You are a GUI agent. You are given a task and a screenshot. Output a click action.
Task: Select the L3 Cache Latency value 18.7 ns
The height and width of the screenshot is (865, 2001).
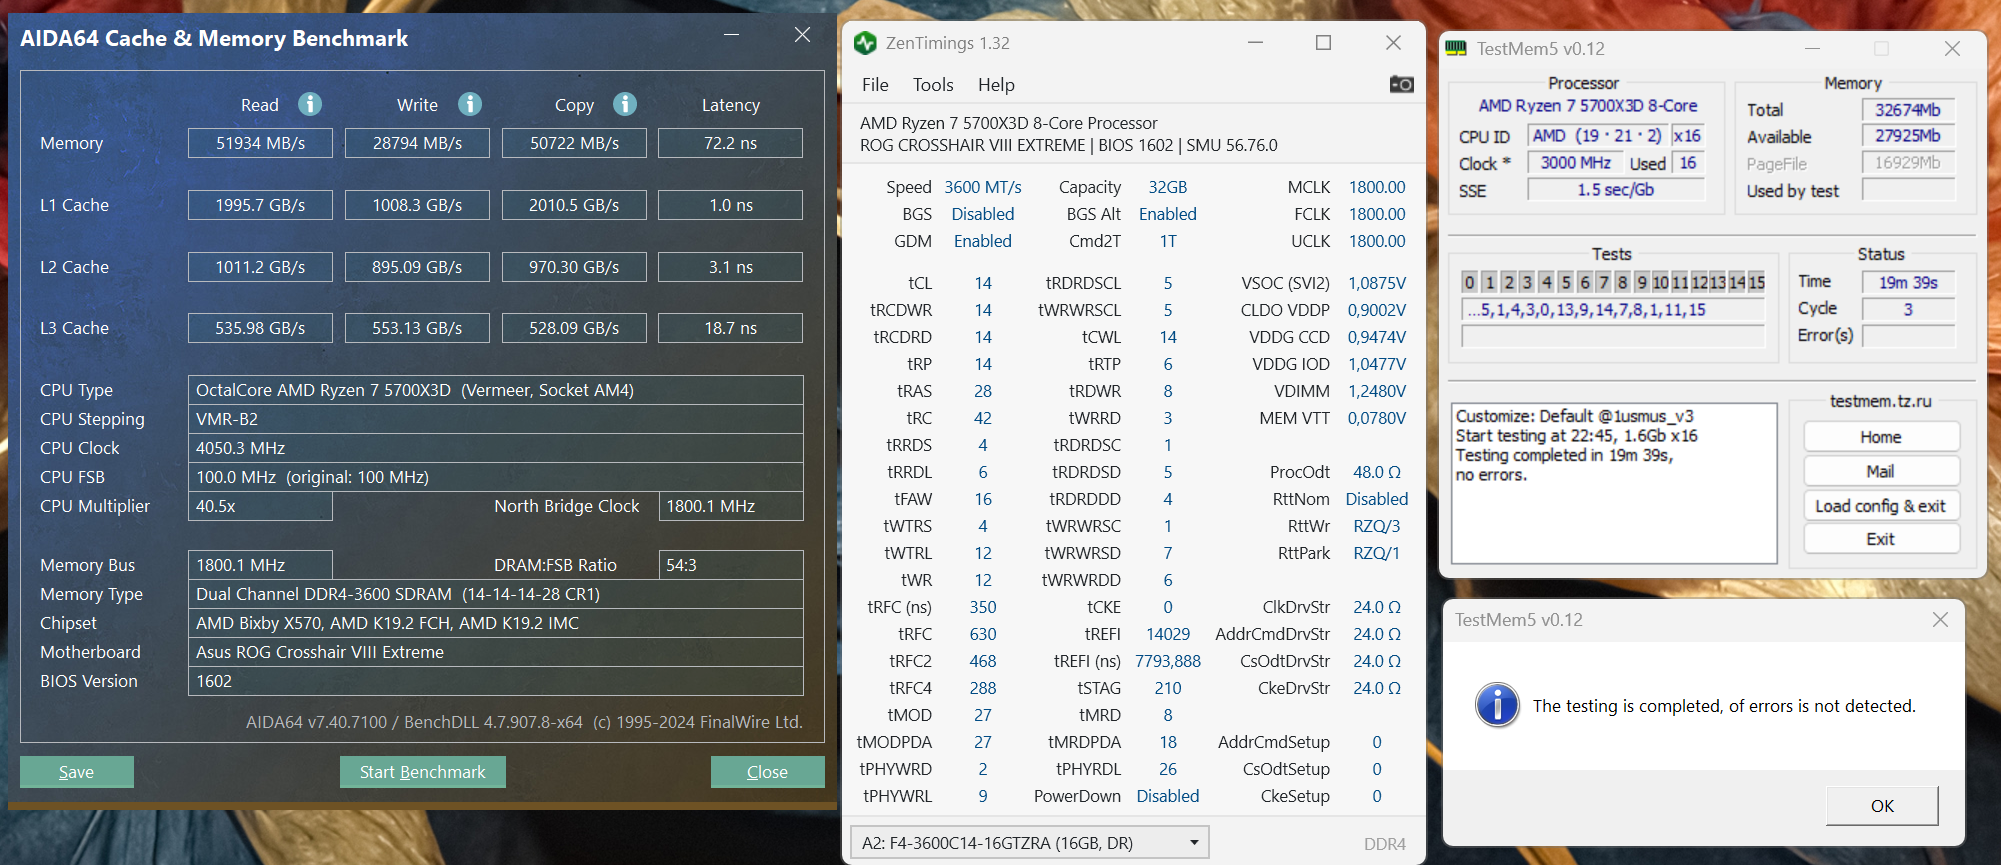[x=731, y=328]
